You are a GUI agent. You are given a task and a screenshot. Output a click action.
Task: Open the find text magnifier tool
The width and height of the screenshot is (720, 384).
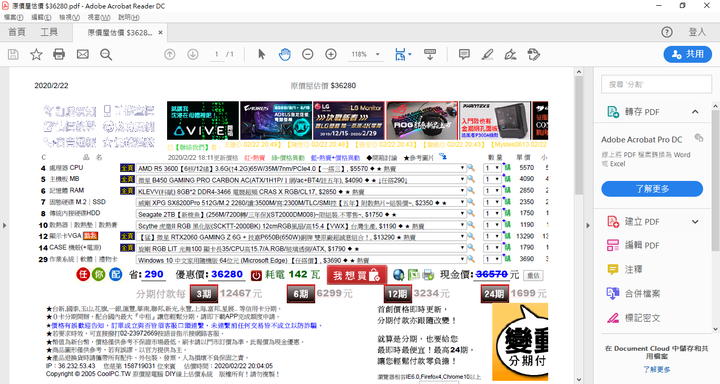tap(106, 54)
